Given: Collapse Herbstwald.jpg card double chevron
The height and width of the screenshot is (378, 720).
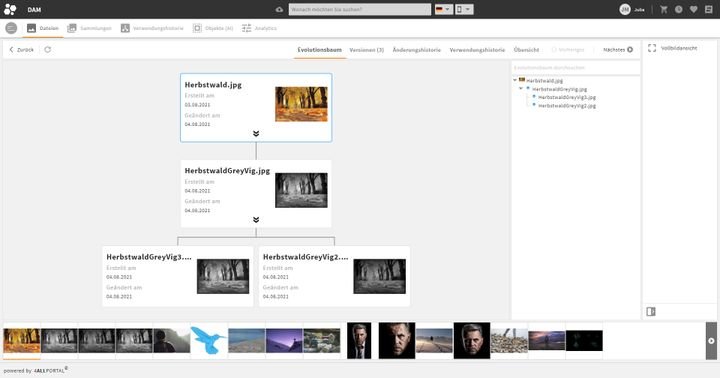Looking at the screenshot, I should pyautogui.click(x=256, y=134).
